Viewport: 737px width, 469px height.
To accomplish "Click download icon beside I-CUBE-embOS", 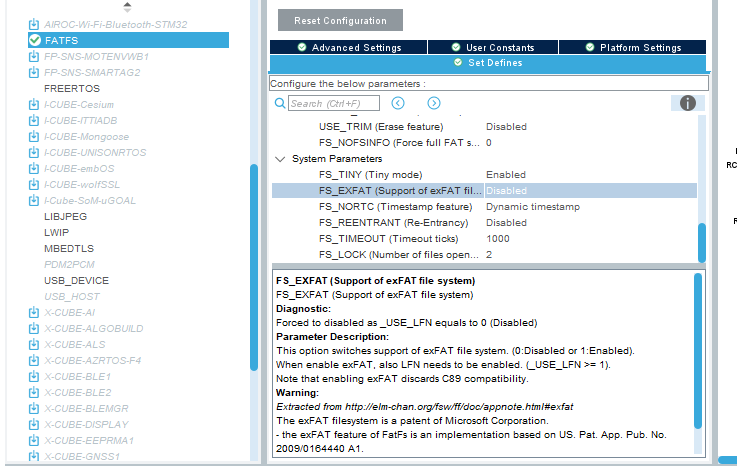I will [x=34, y=168].
